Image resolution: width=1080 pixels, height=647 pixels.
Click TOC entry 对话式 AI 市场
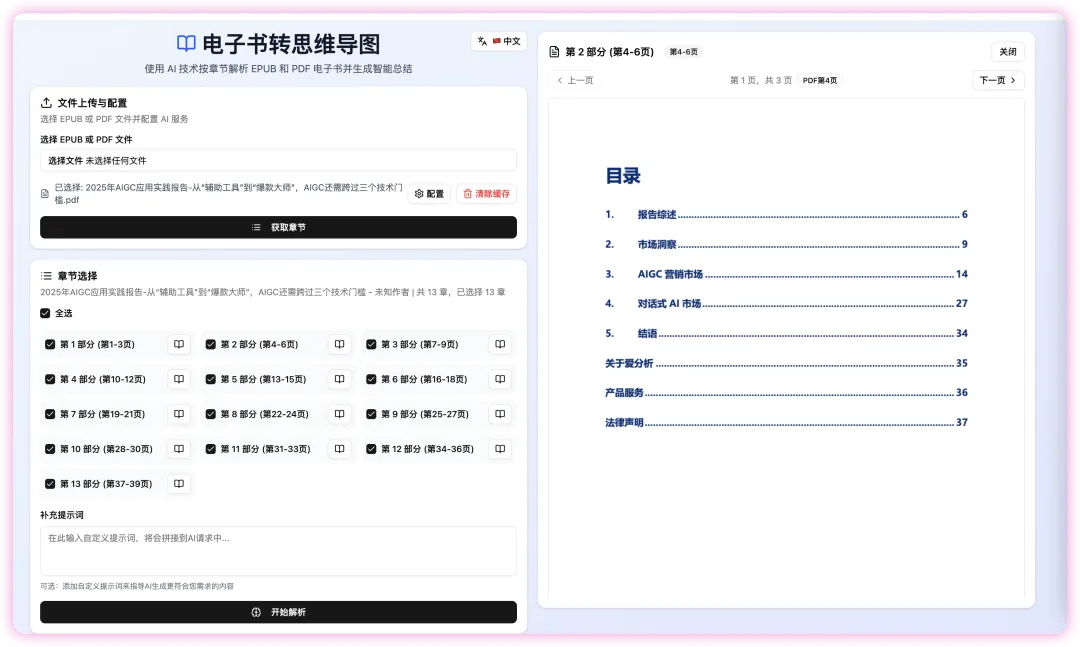(x=786, y=303)
